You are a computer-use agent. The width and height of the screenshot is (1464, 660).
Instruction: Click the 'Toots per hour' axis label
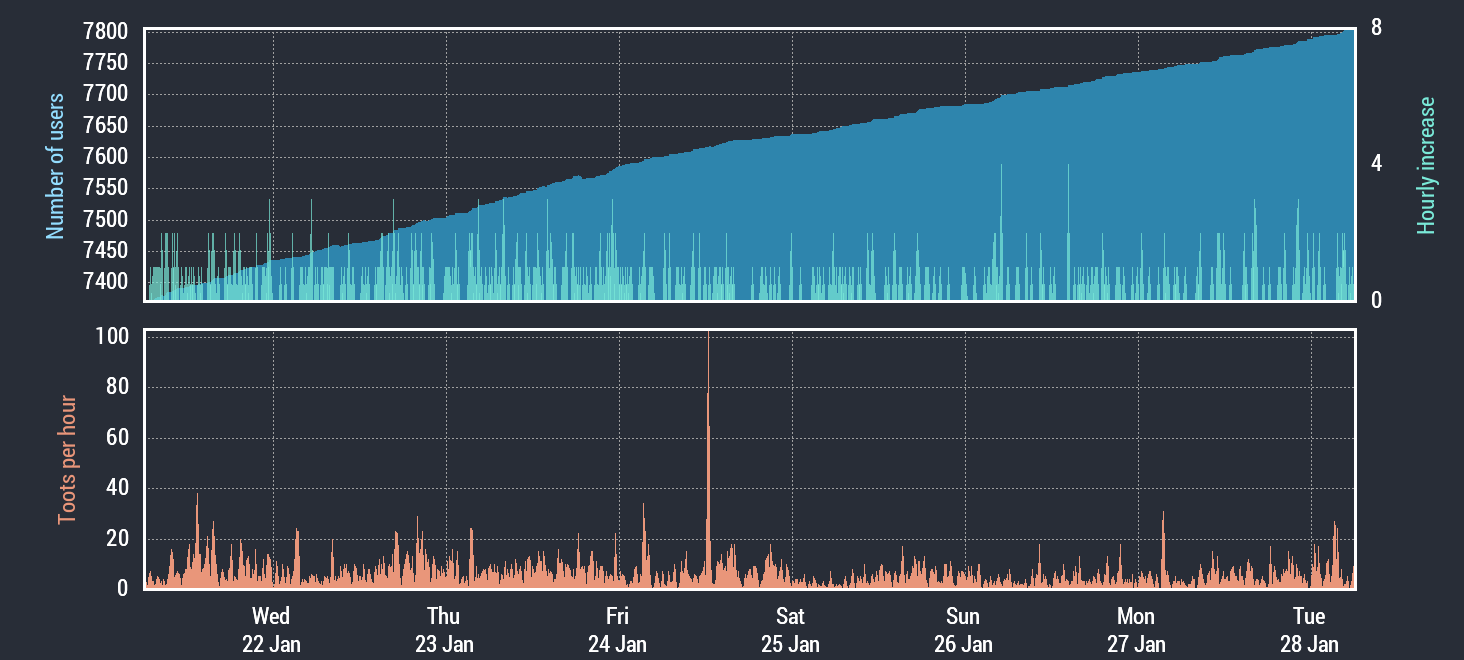pyautogui.click(x=67, y=458)
